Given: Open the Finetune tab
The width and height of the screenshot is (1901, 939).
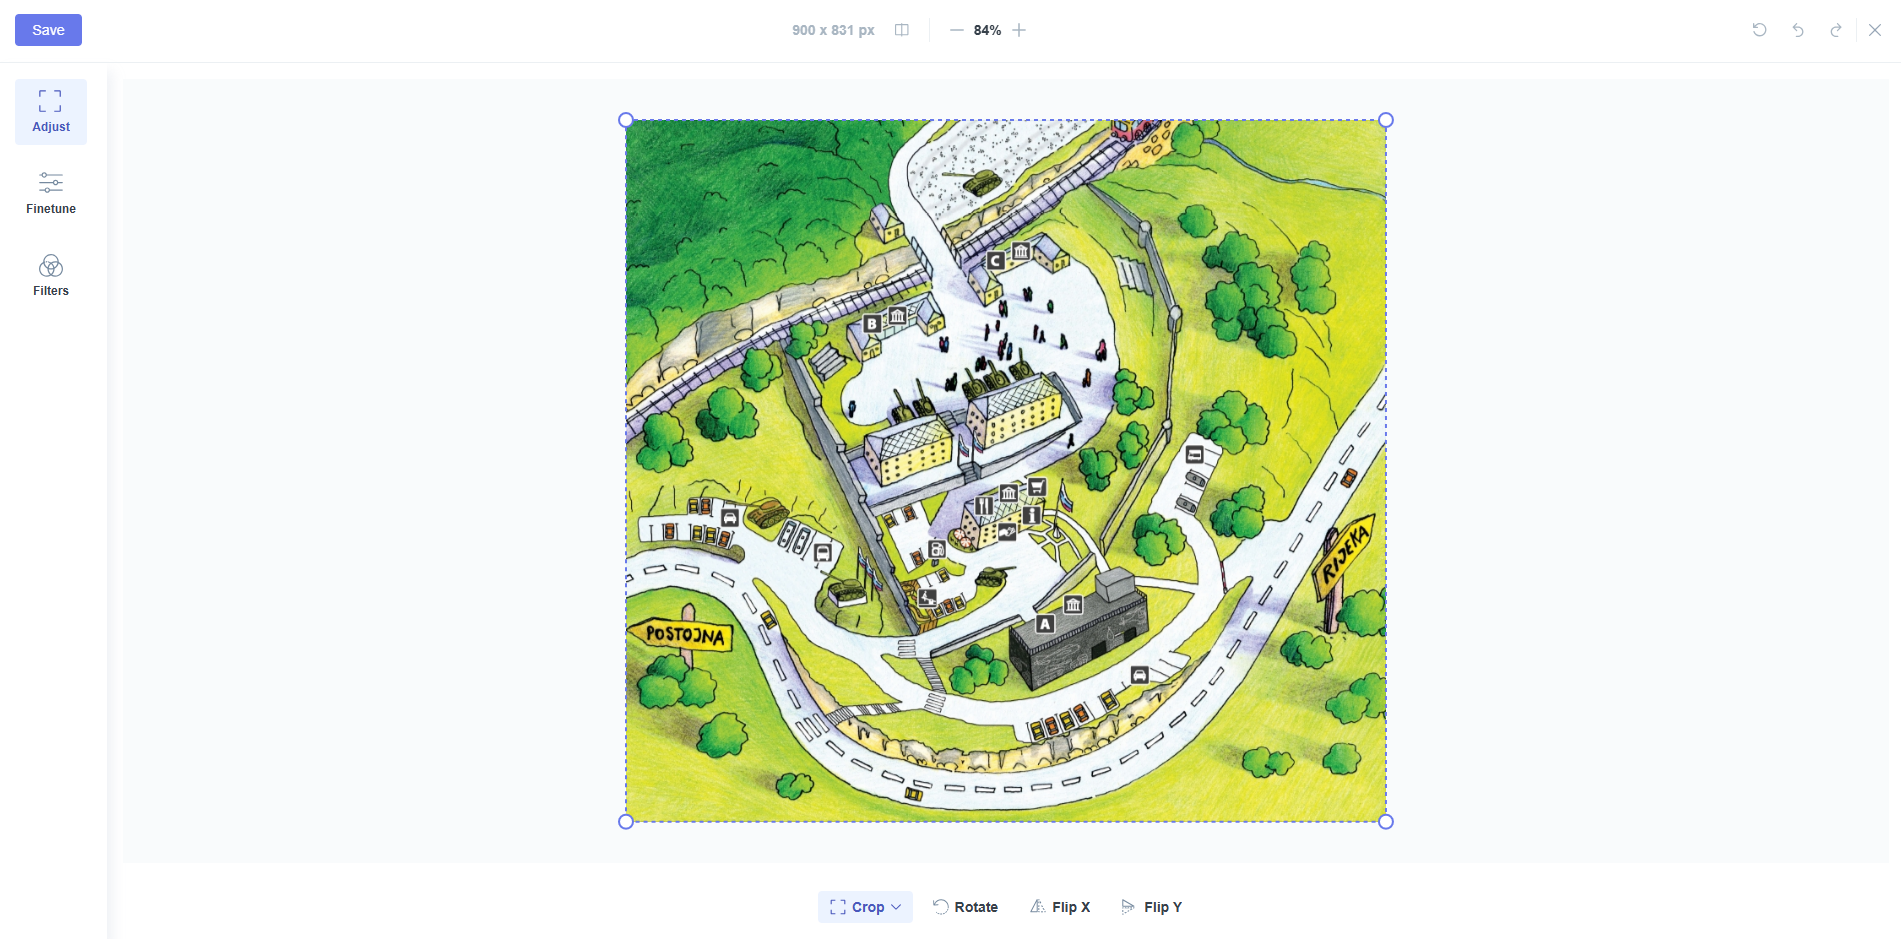Looking at the screenshot, I should pyautogui.click(x=51, y=194).
